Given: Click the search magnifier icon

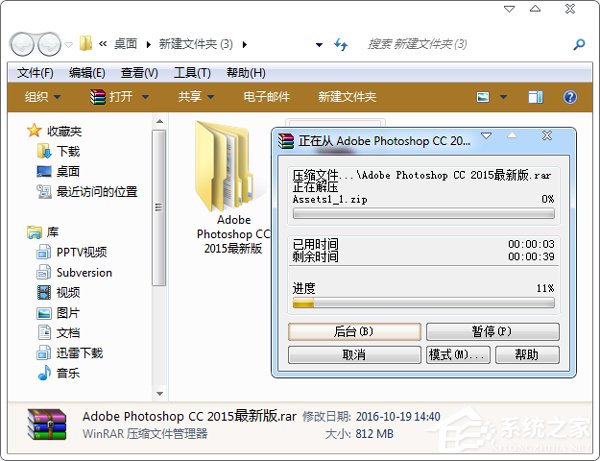Looking at the screenshot, I should pyautogui.click(x=579, y=44).
